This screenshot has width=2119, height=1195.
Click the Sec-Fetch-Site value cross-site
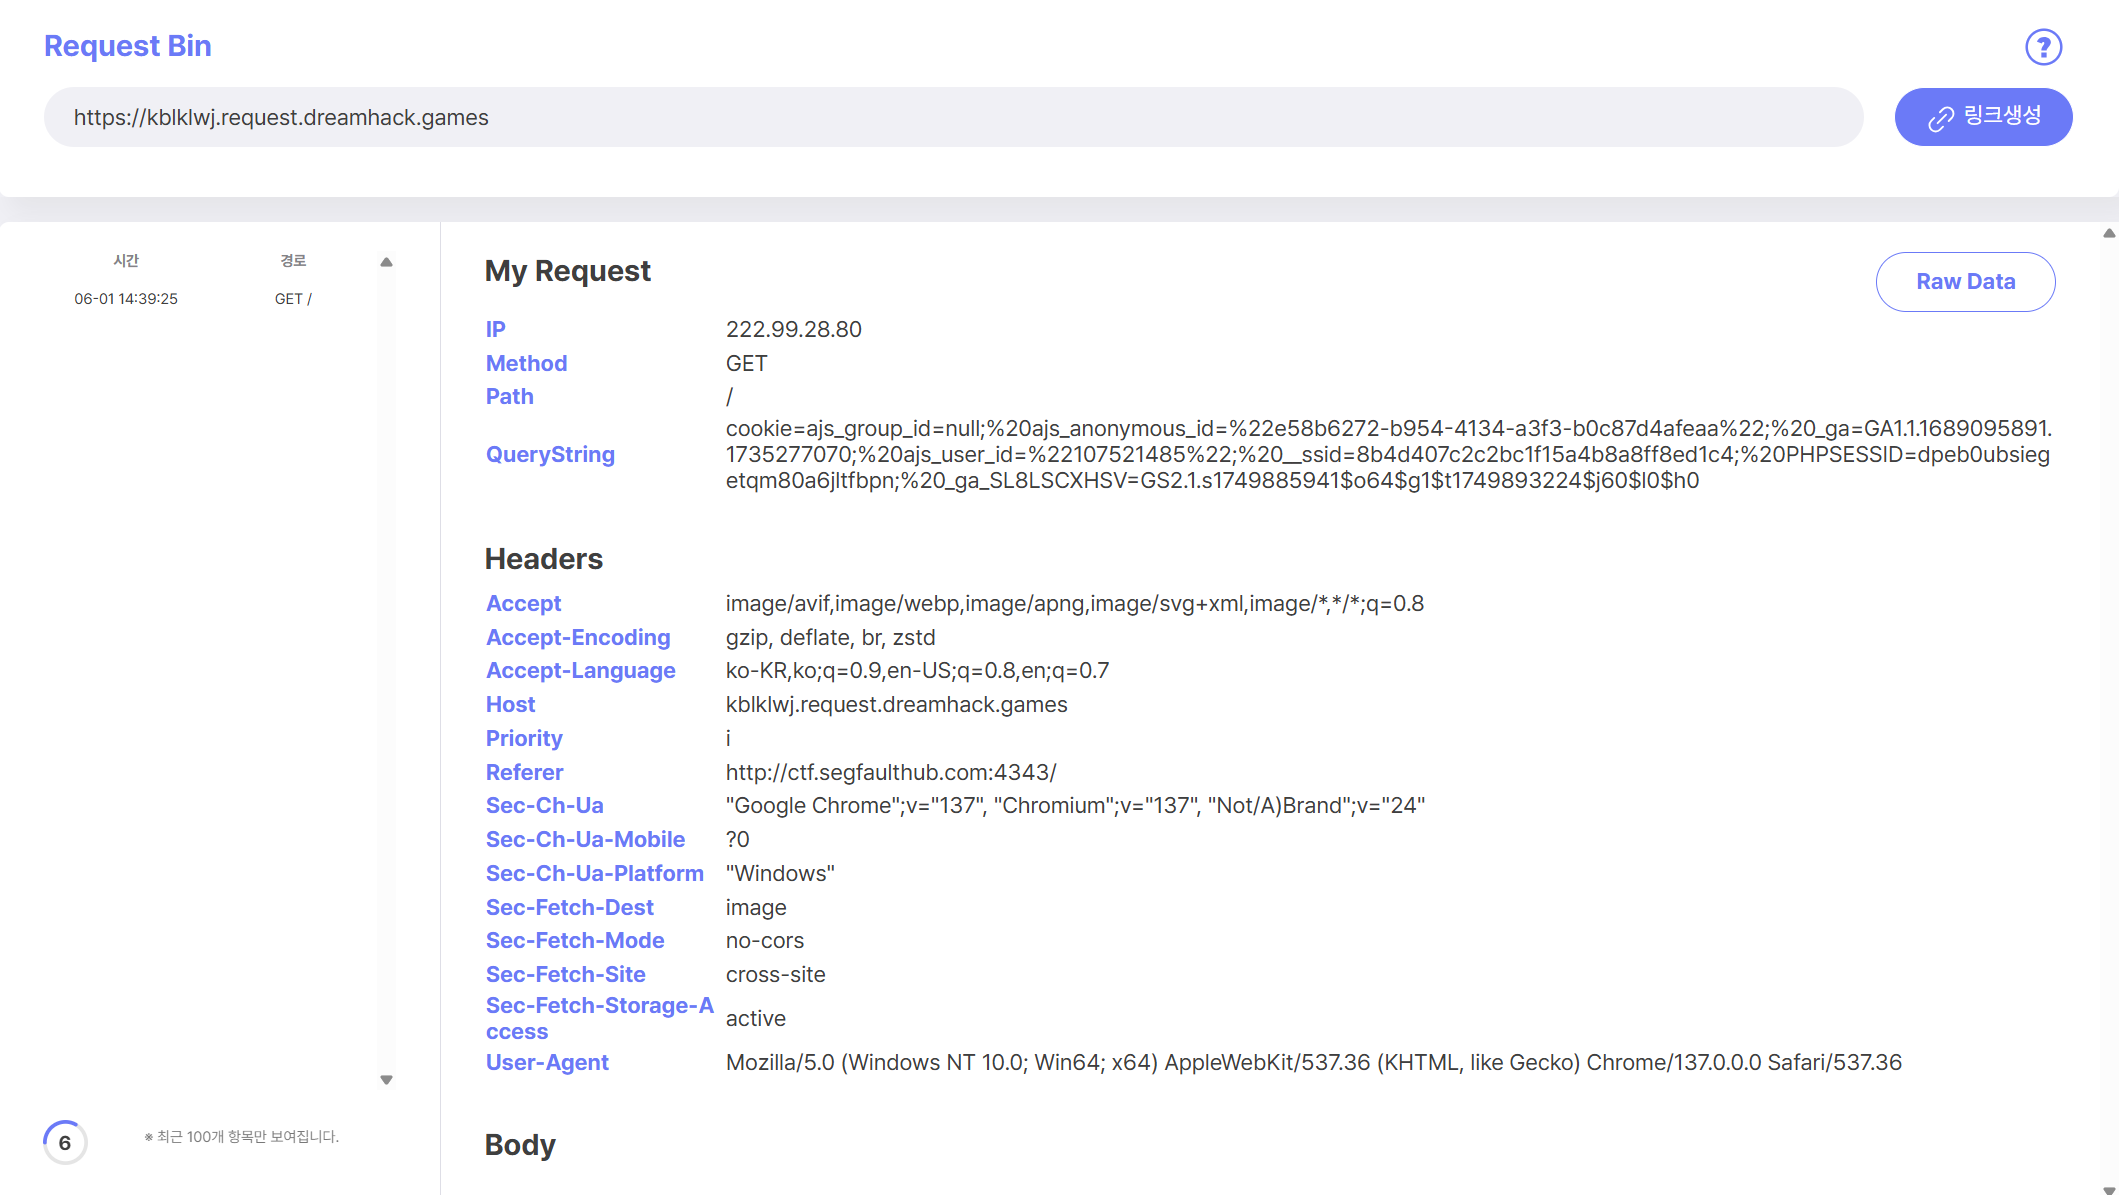point(775,974)
